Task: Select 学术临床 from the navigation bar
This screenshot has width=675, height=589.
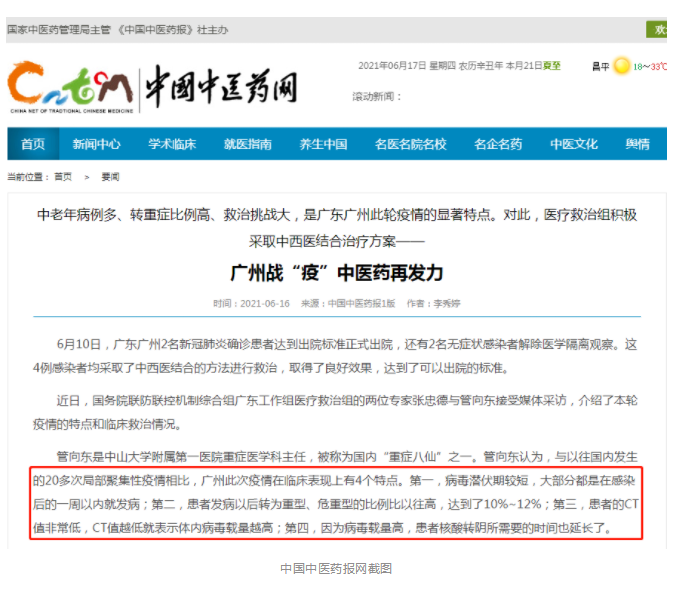Action: click(172, 144)
